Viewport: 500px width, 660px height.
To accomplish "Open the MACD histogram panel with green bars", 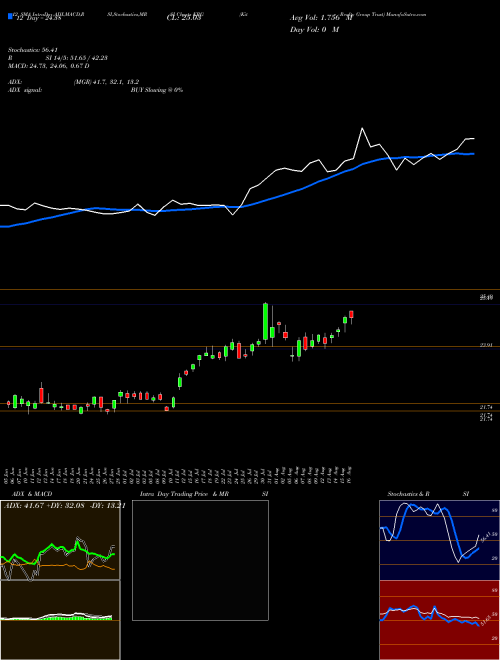I will pyautogui.click(x=60, y=620).
